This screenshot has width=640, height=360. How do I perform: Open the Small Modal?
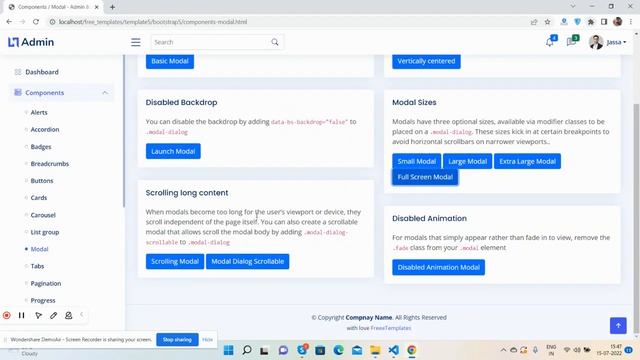pyautogui.click(x=416, y=161)
